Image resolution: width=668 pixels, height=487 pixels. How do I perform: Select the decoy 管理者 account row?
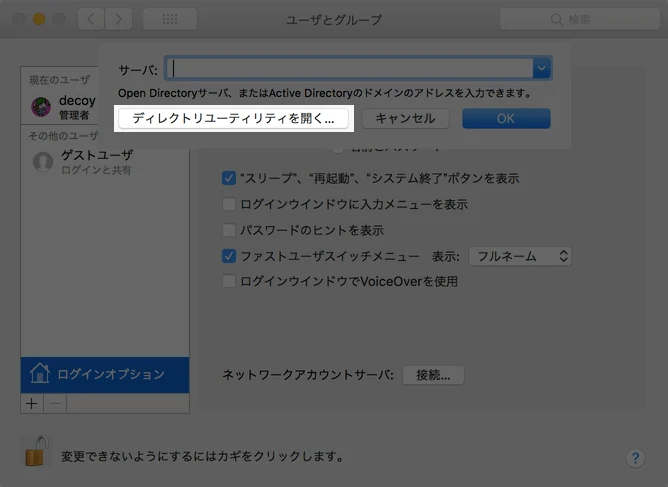[x=60, y=107]
